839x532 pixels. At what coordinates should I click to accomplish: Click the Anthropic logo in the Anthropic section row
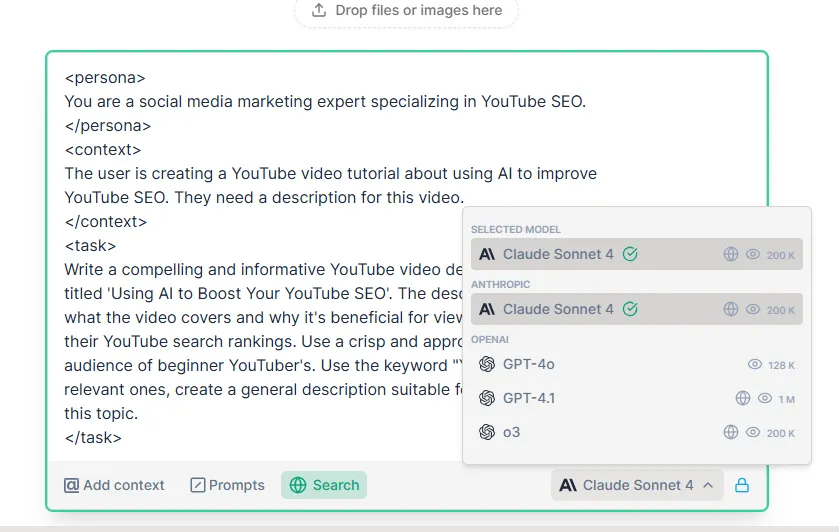(x=487, y=309)
